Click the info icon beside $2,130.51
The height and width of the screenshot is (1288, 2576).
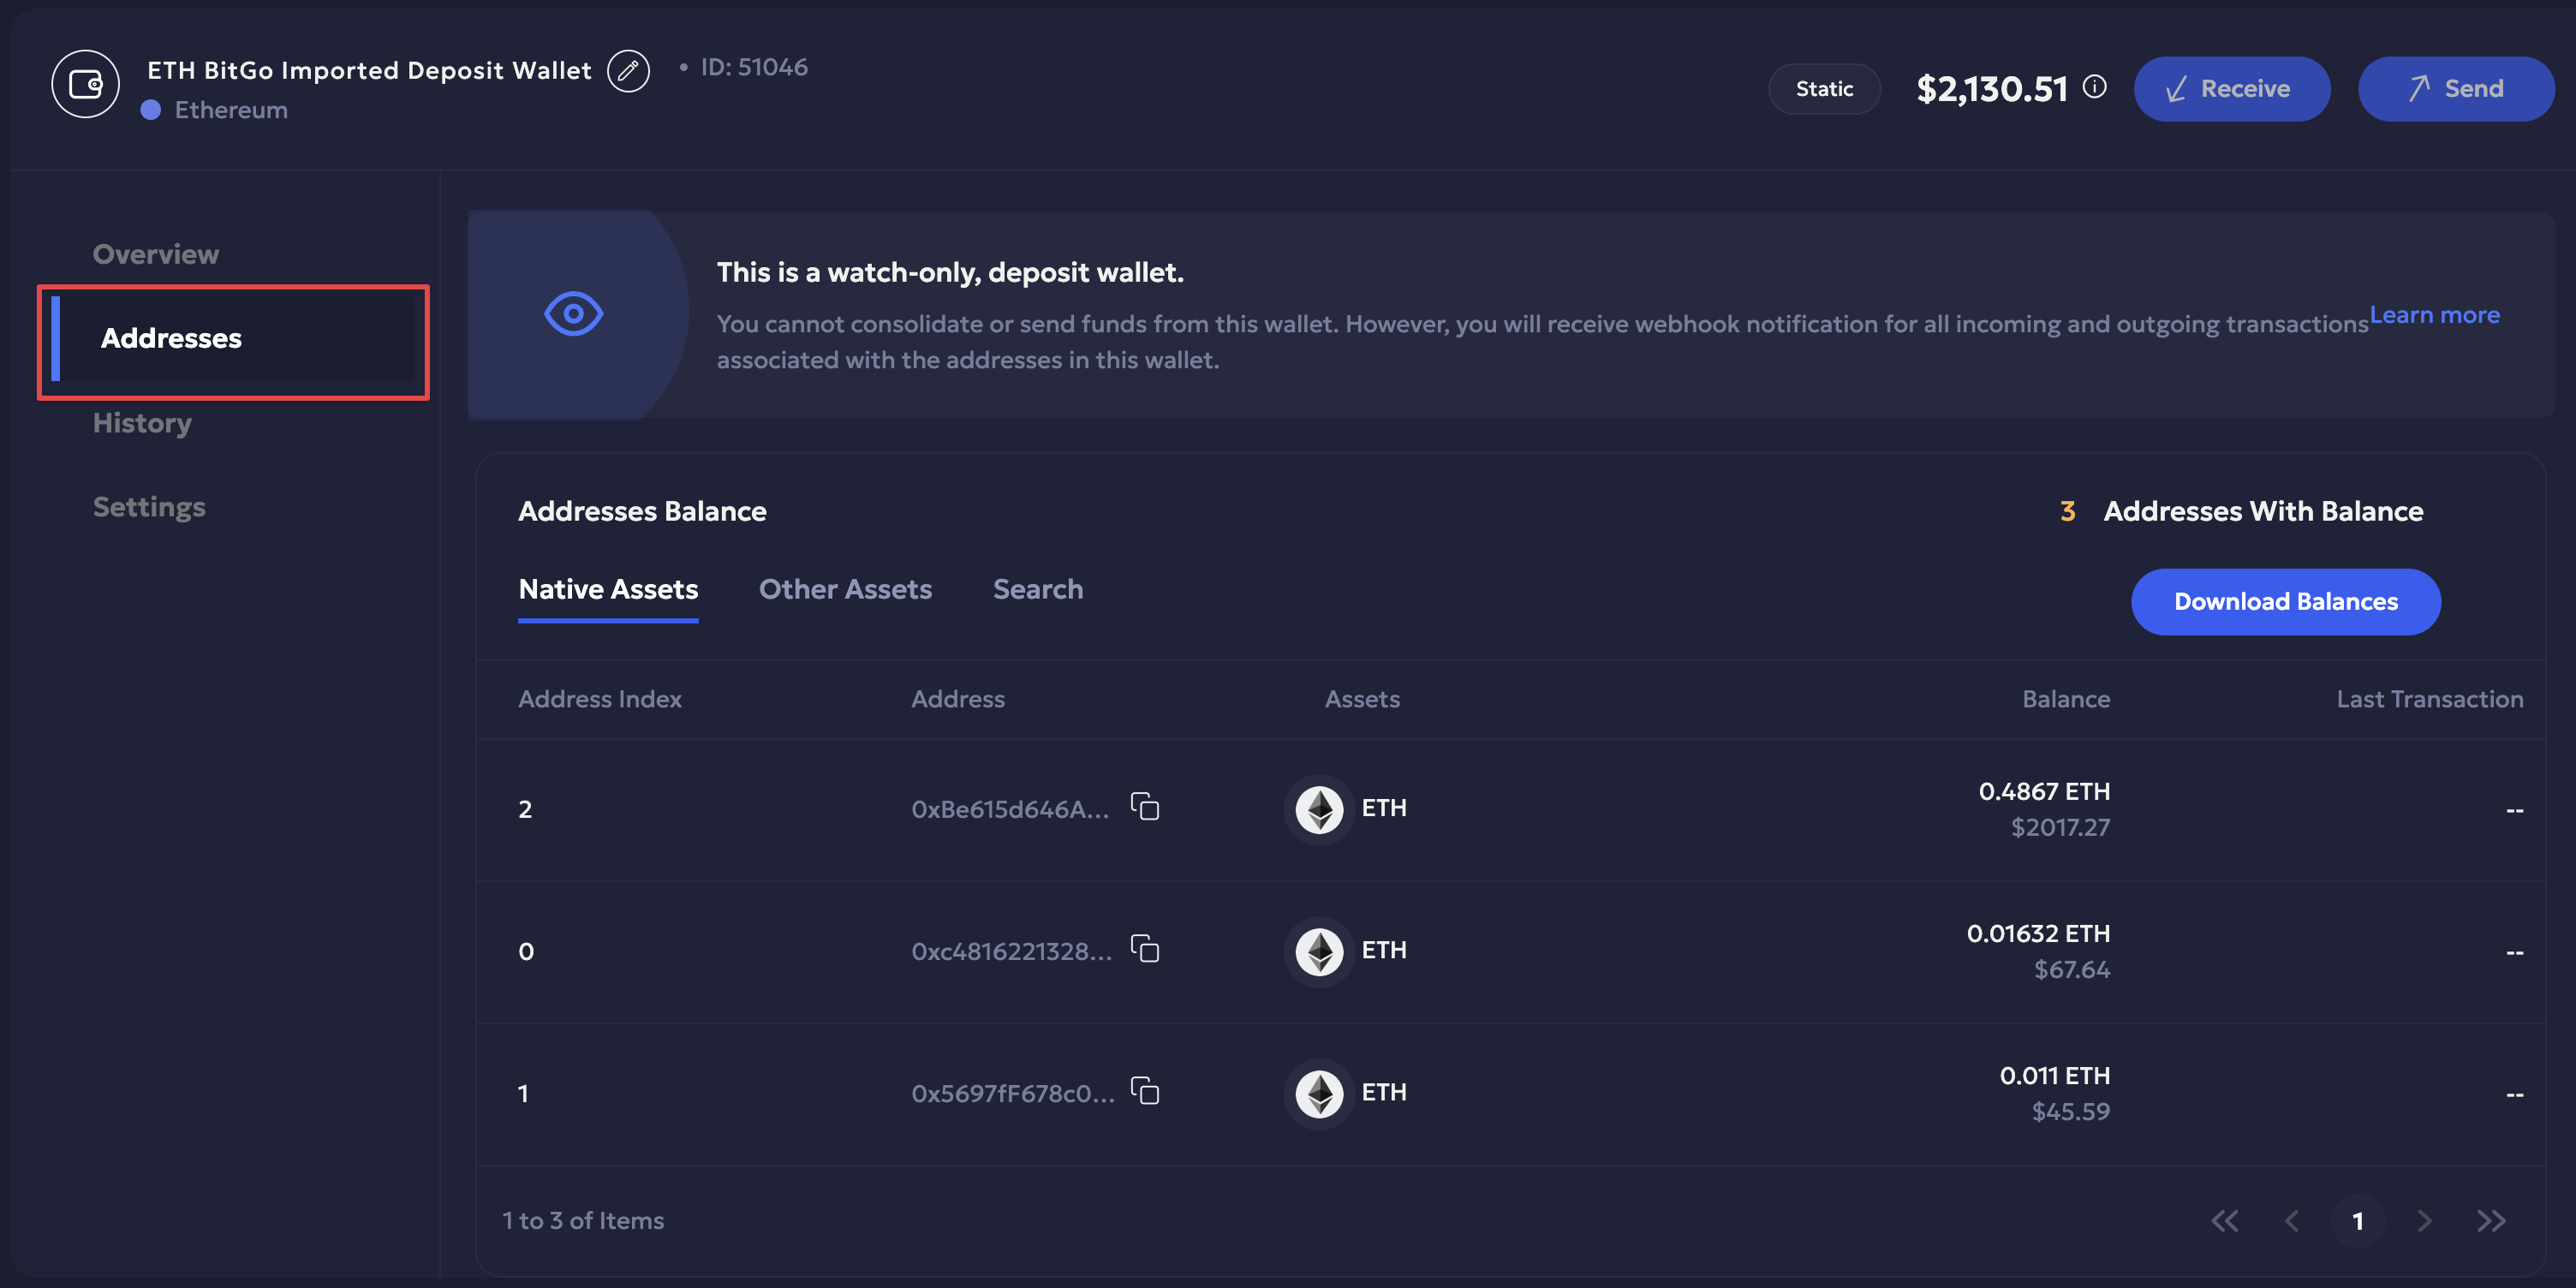(x=2094, y=88)
